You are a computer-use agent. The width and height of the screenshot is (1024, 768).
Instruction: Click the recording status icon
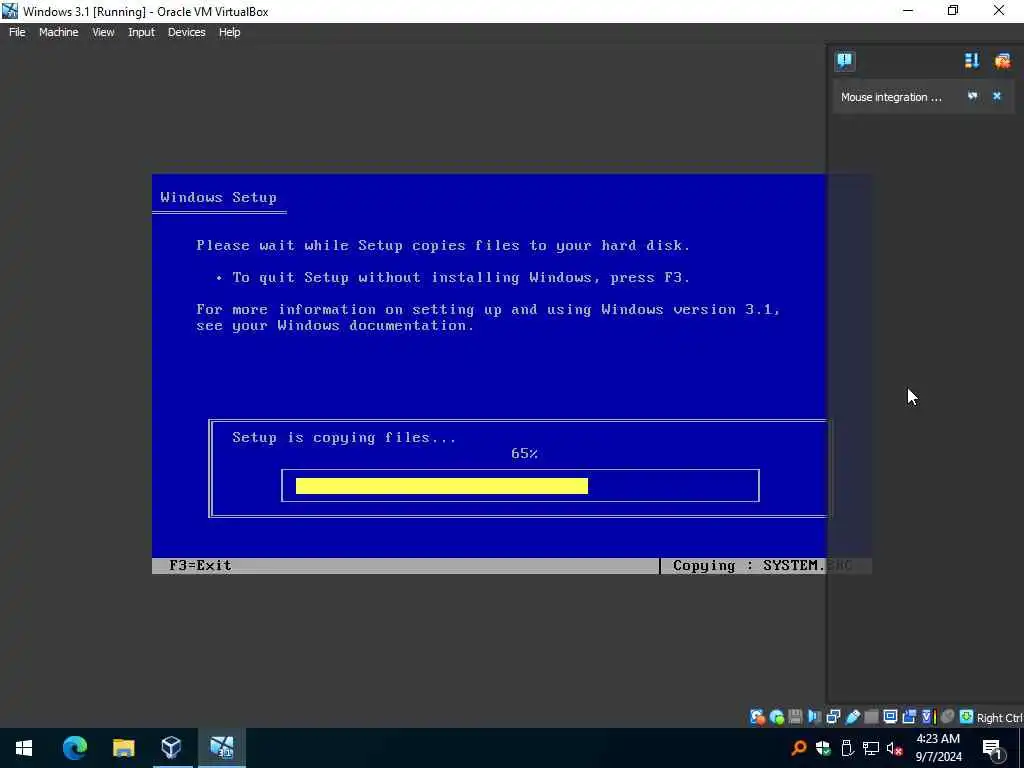909,717
